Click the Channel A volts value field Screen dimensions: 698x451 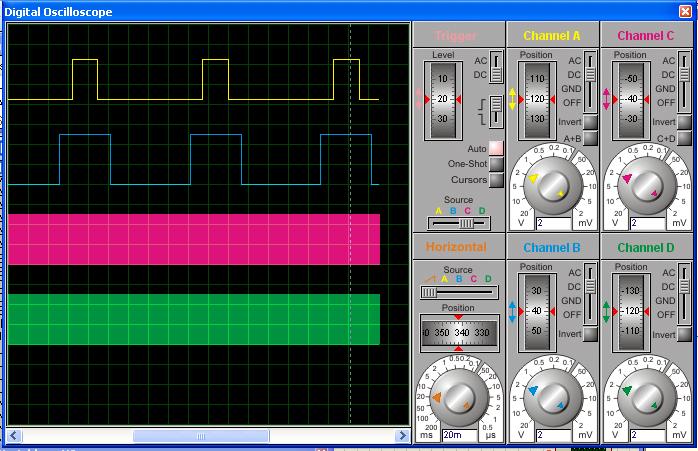pyautogui.click(x=554, y=223)
